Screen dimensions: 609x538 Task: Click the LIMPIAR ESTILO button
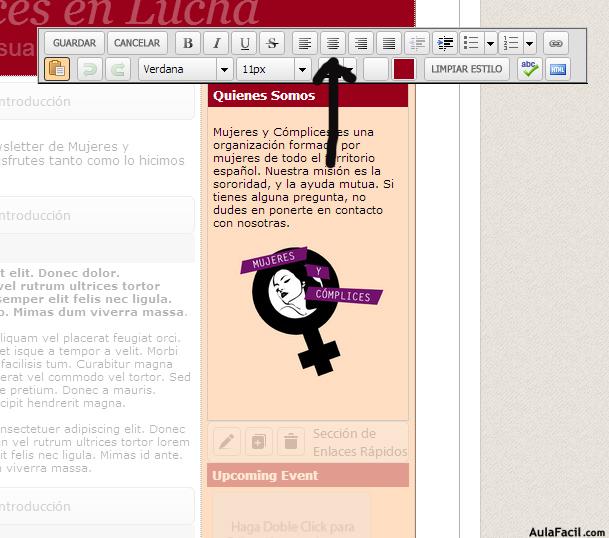(466, 69)
